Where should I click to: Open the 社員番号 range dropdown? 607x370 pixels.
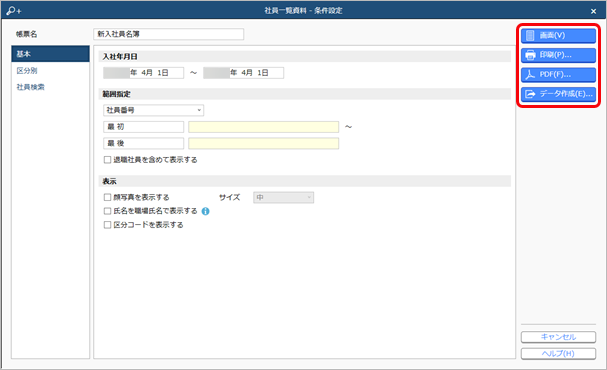(x=153, y=110)
